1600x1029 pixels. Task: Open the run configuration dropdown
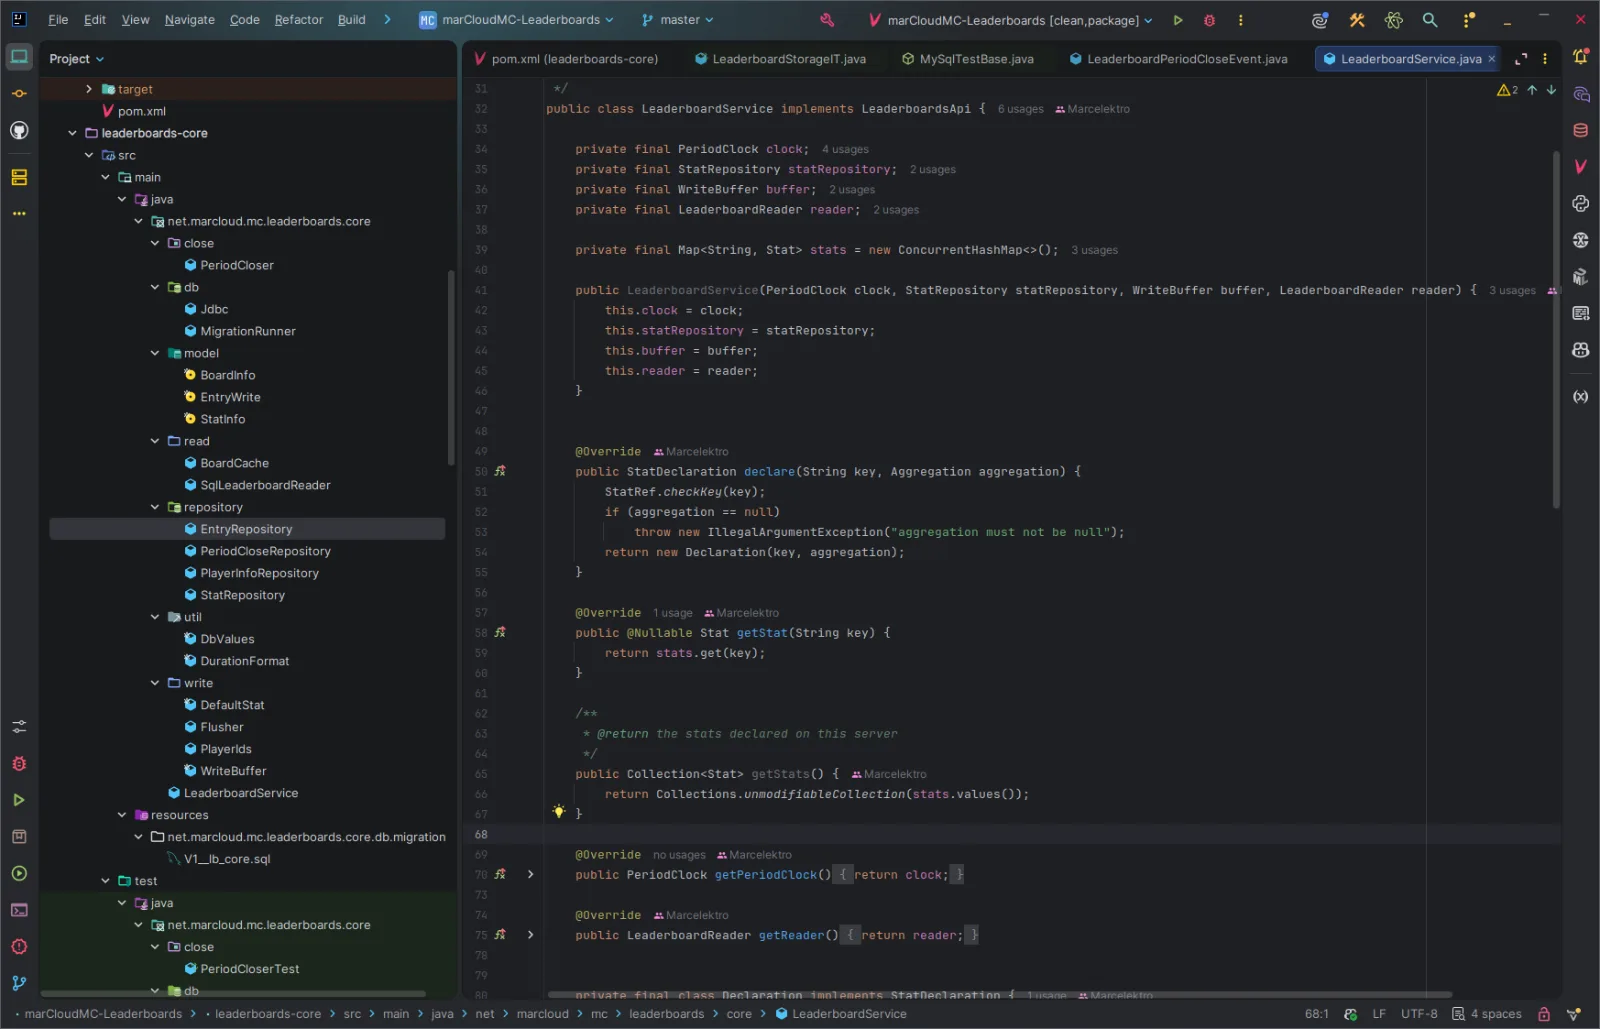tap(1011, 20)
